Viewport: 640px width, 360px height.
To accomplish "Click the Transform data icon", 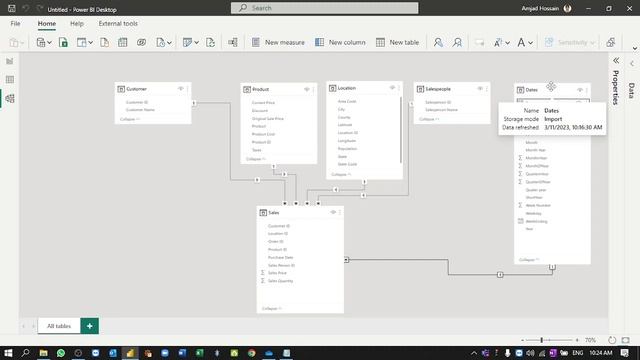I will (187, 42).
